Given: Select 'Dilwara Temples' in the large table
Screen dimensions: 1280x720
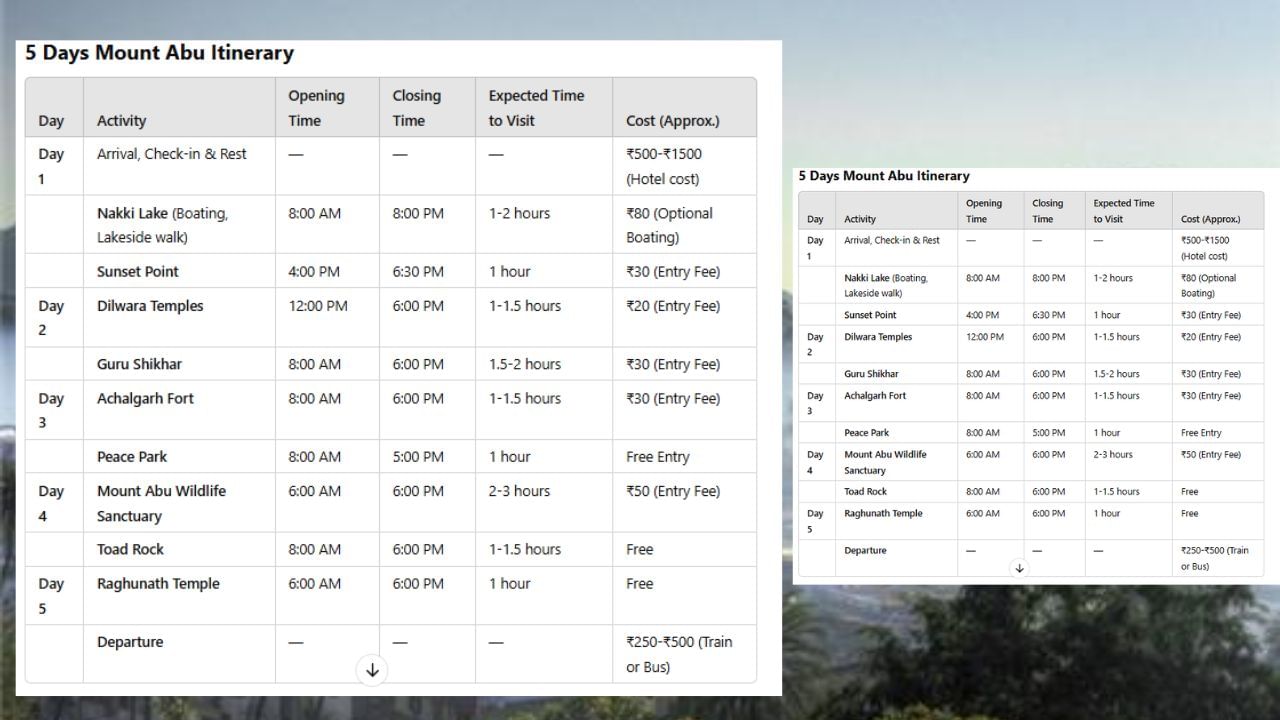Looking at the screenshot, I should point(150,306).
